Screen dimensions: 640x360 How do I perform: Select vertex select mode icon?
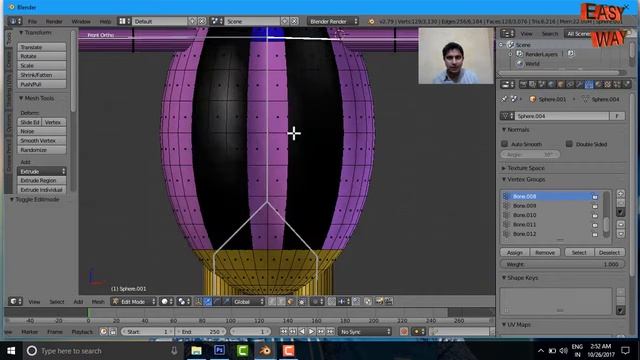pyautogui.click(x=271, y=302)
